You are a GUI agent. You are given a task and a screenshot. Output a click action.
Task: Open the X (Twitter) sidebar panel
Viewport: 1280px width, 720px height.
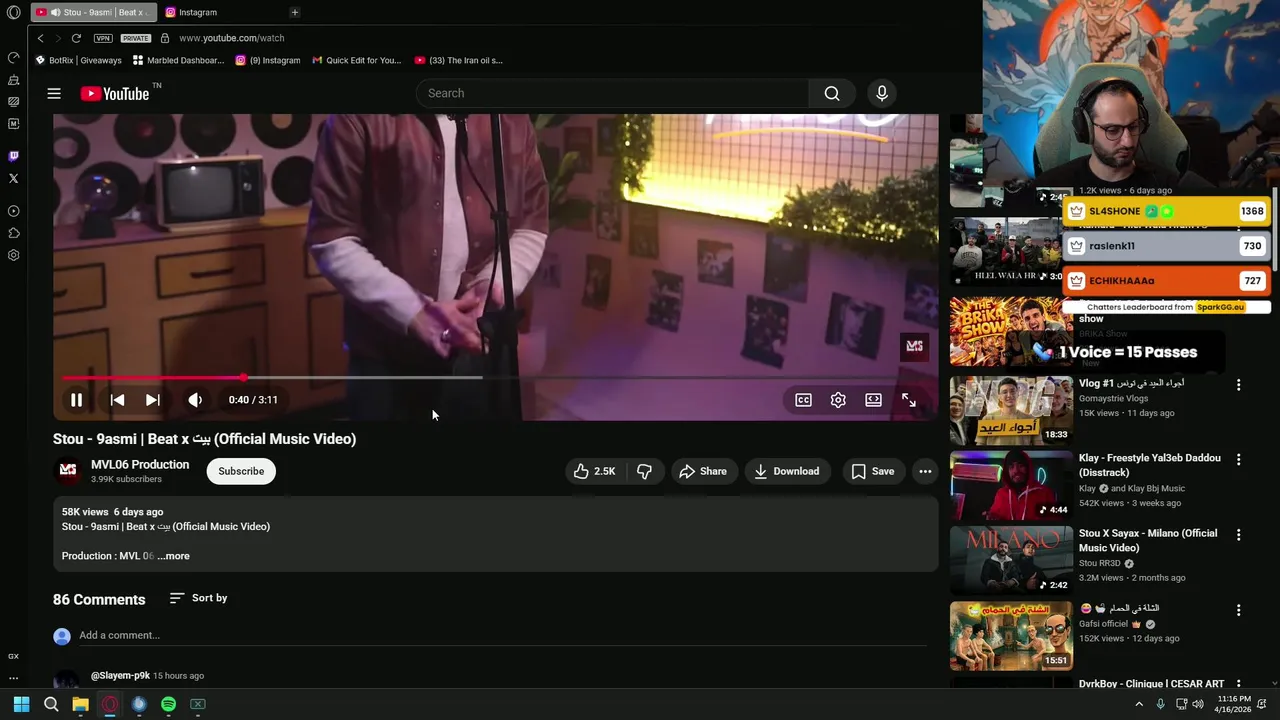pyautogui.click(x=13, y=179)
